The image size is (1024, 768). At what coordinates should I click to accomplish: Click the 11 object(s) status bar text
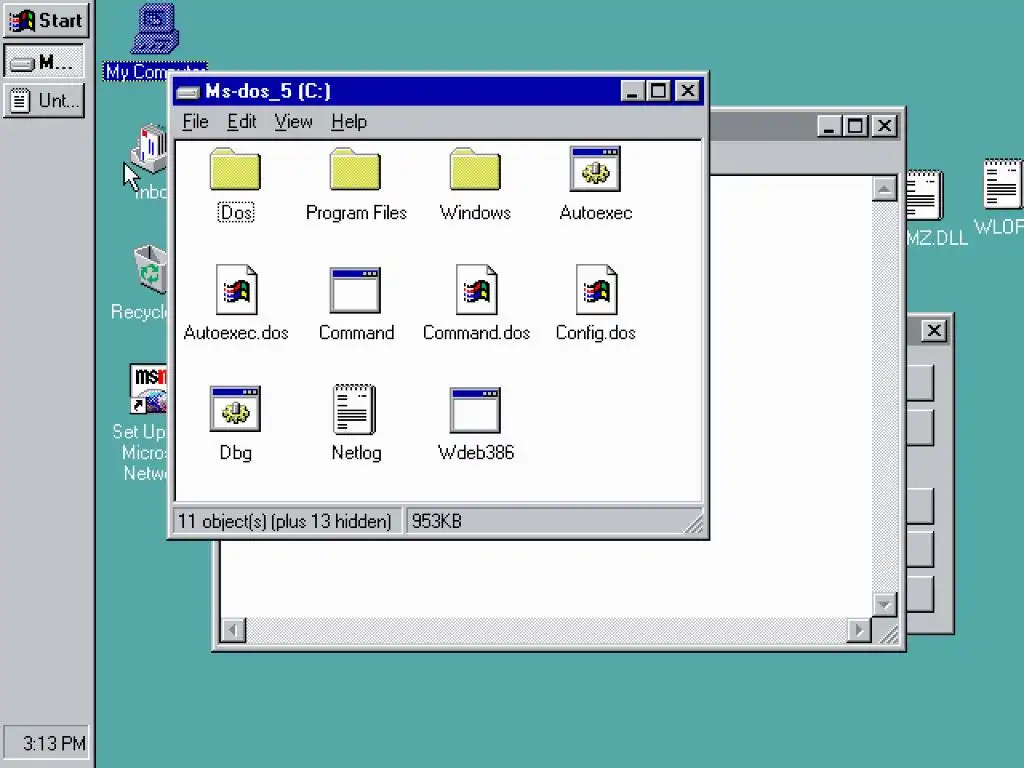[x=284, y=521]
